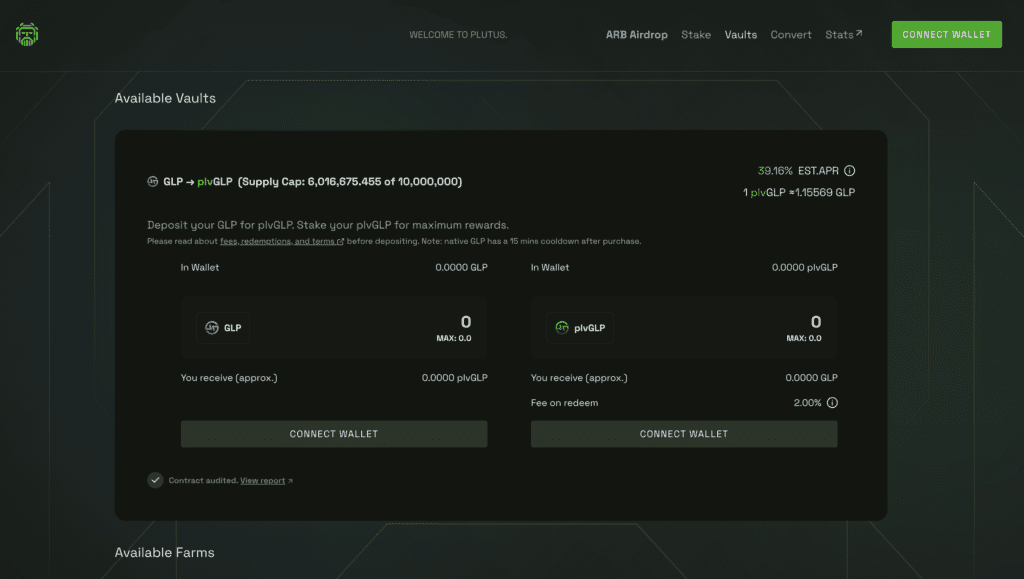Click the 'Contract audited.' text
1024x579 pixels.
click(203, 480)
